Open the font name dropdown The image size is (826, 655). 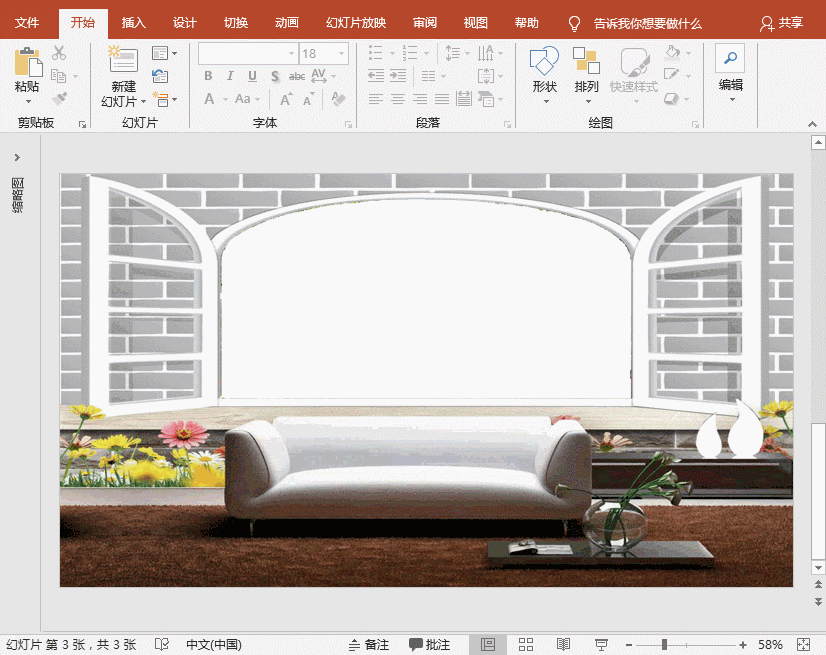[x=291, y=54]
